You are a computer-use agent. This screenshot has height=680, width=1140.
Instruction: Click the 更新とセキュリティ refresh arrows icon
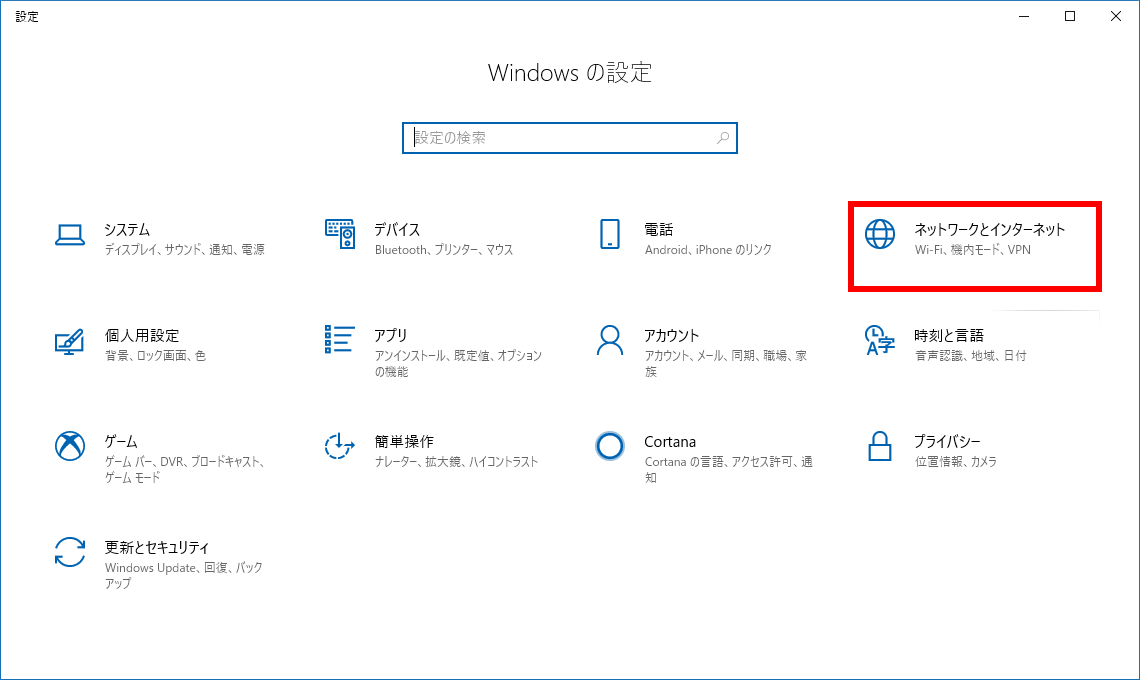(70, 552)
